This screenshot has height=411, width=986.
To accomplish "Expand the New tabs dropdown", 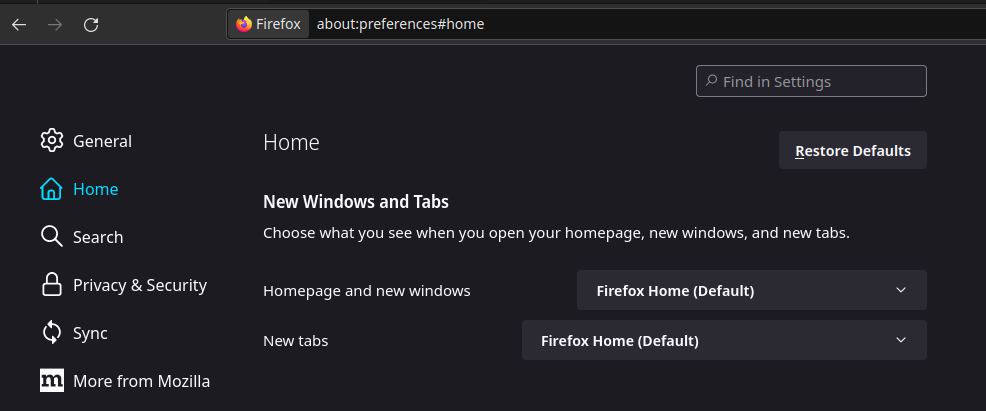I will tap(724, 341).
